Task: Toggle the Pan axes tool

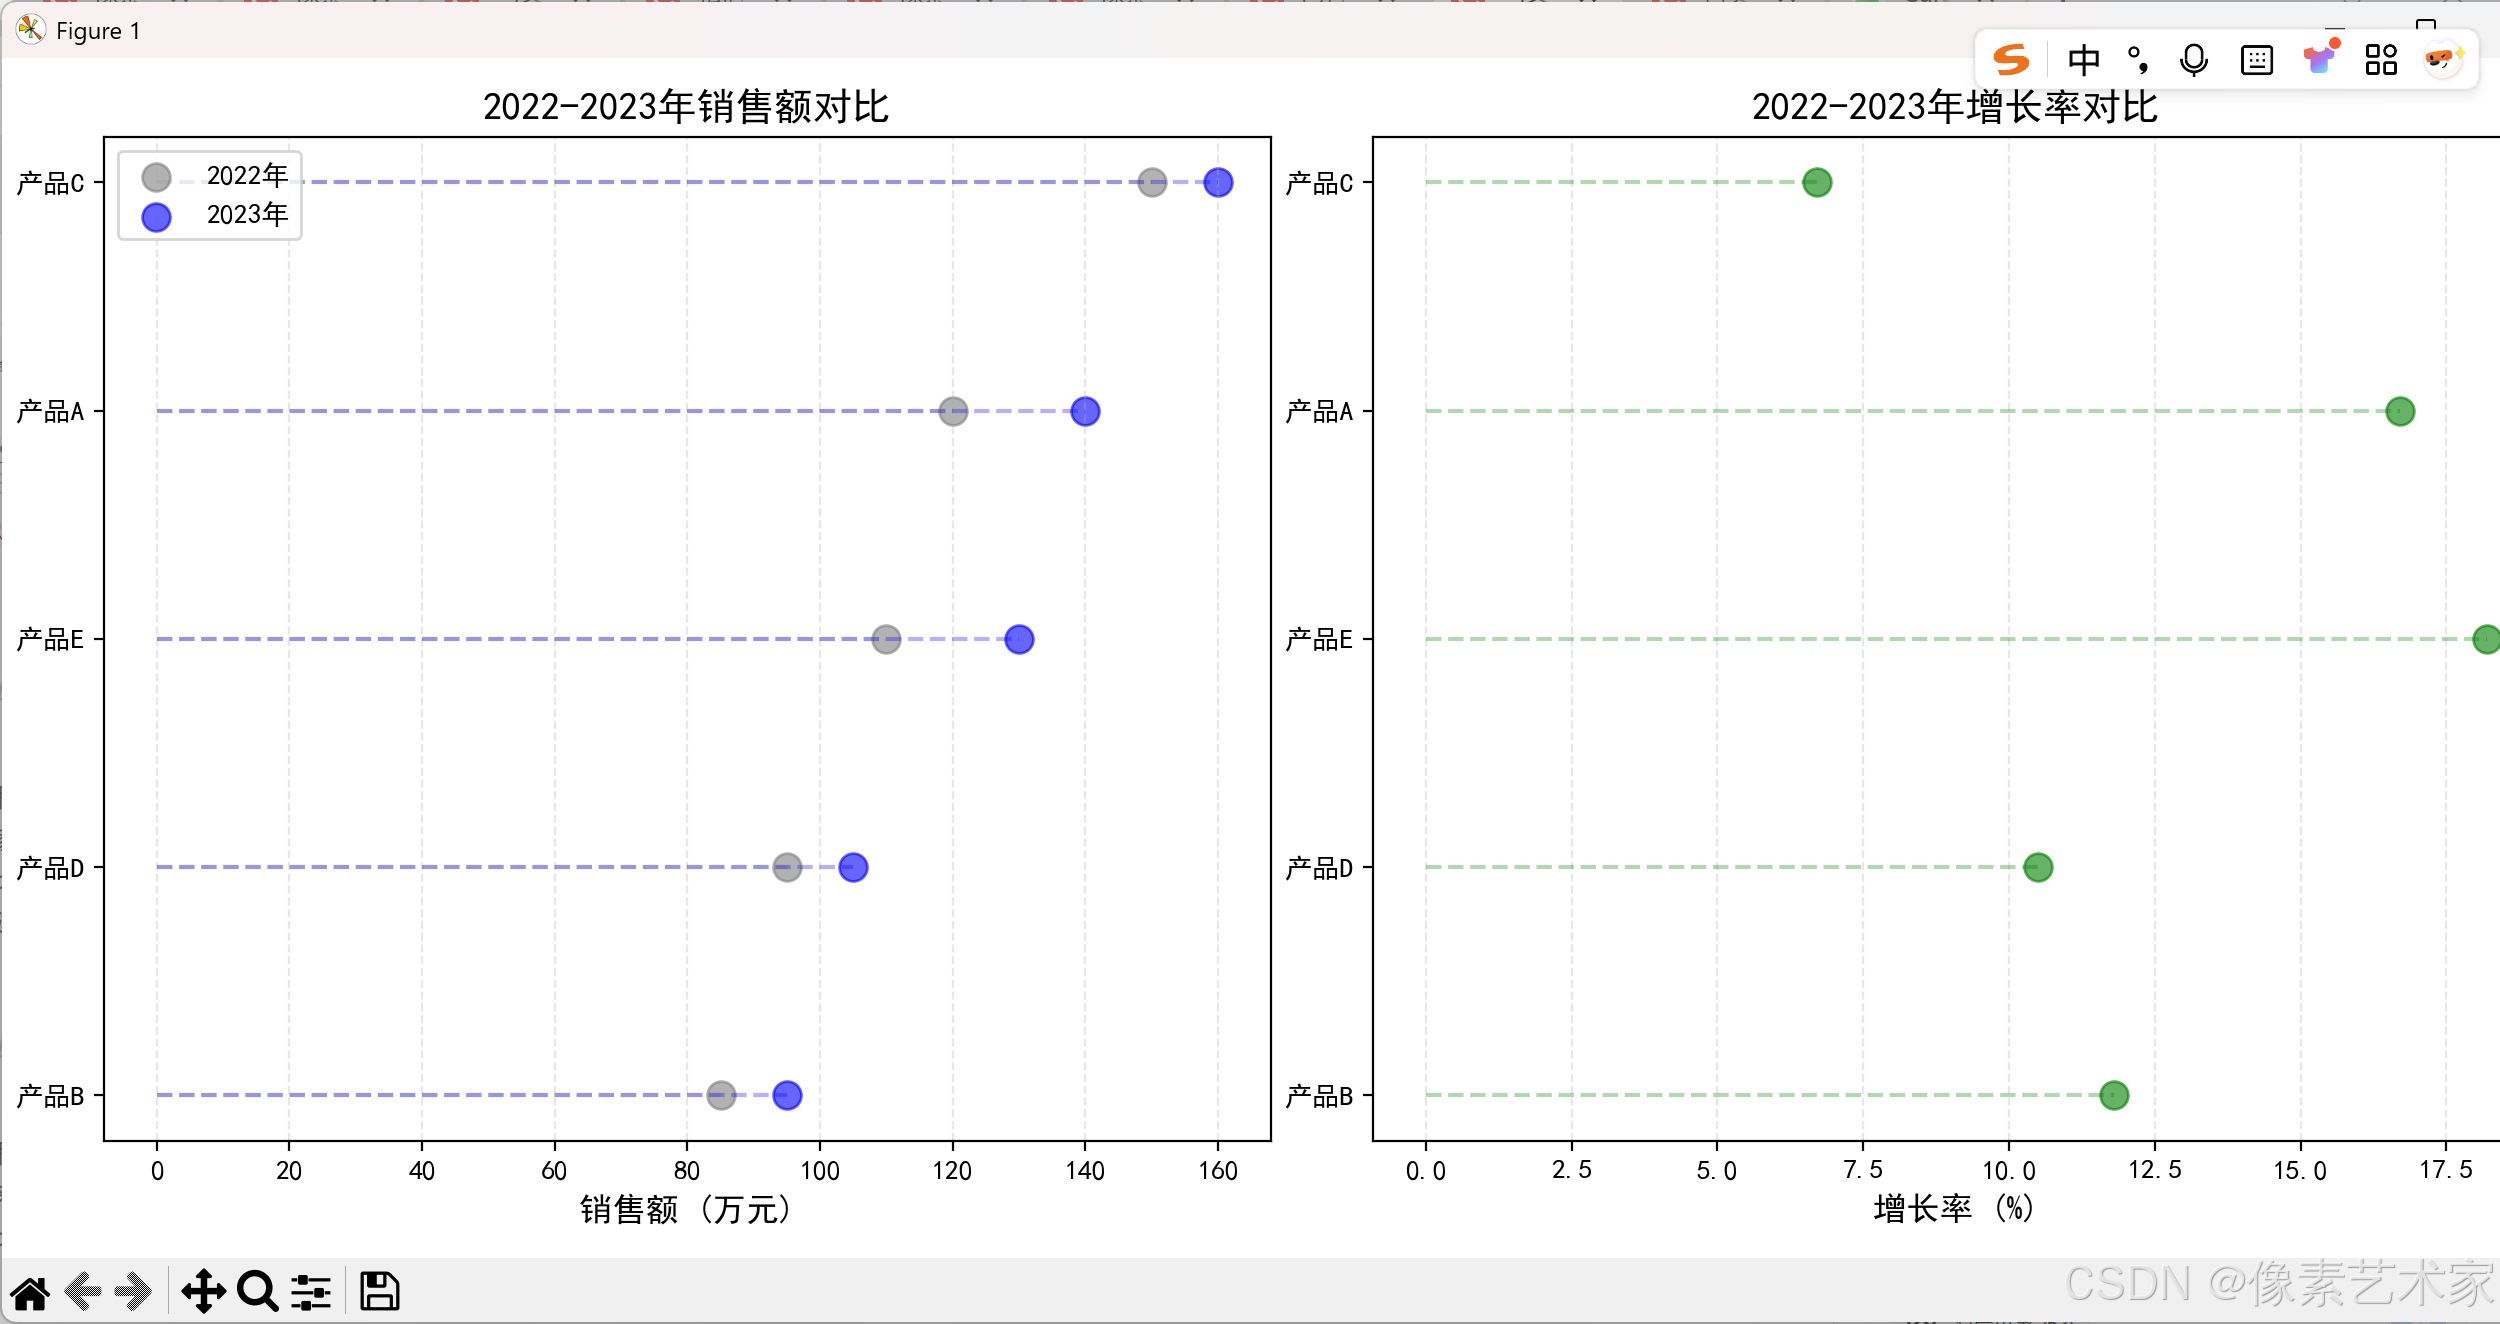Action: (x=203, y=1292)
